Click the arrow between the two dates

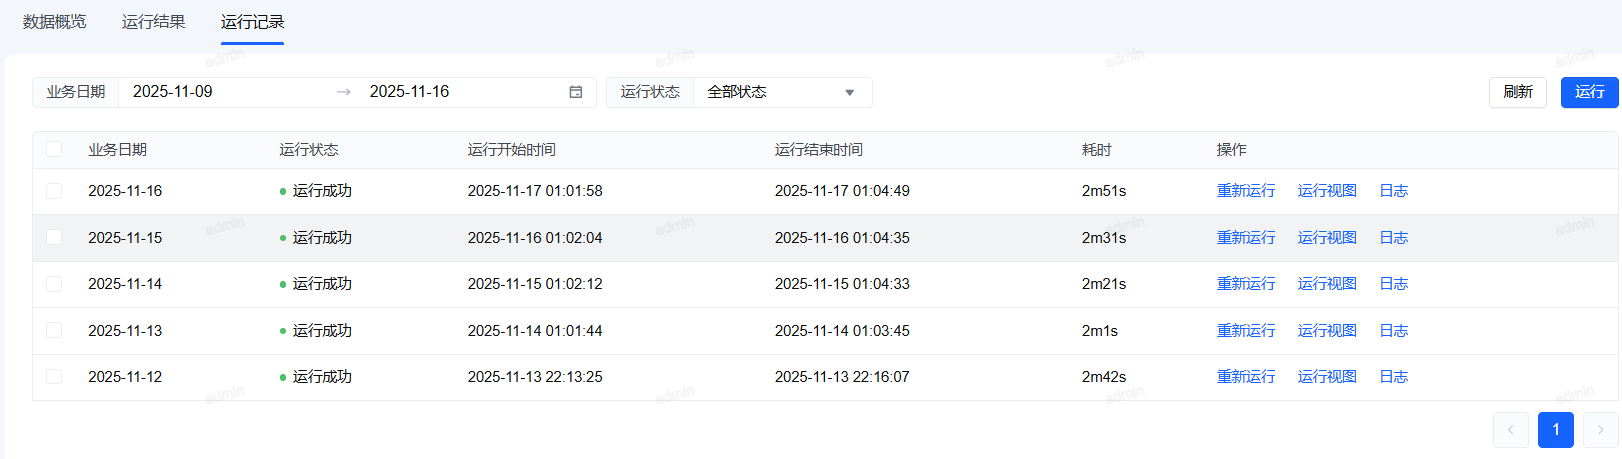(344, 92)
